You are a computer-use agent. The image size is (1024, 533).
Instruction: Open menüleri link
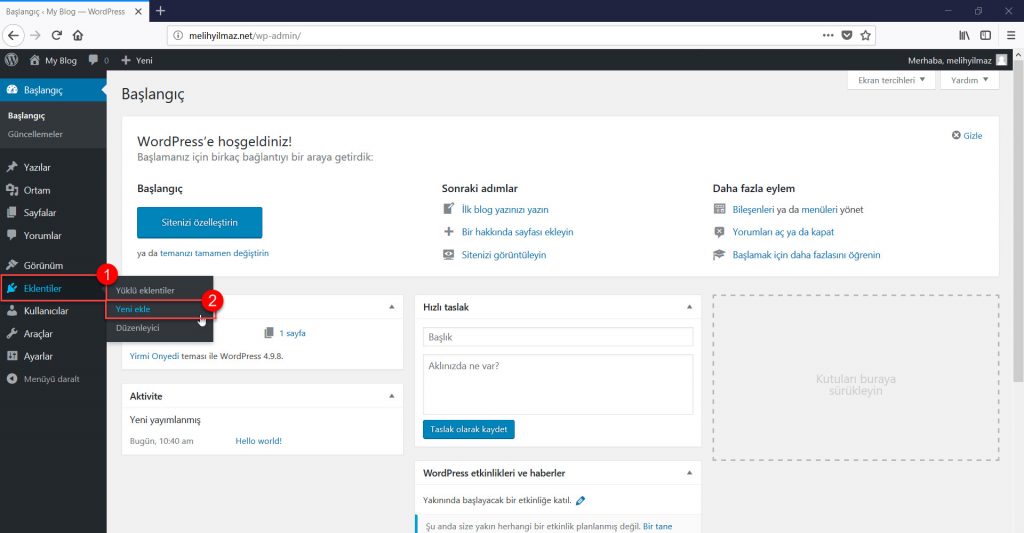tap(819, 210)
